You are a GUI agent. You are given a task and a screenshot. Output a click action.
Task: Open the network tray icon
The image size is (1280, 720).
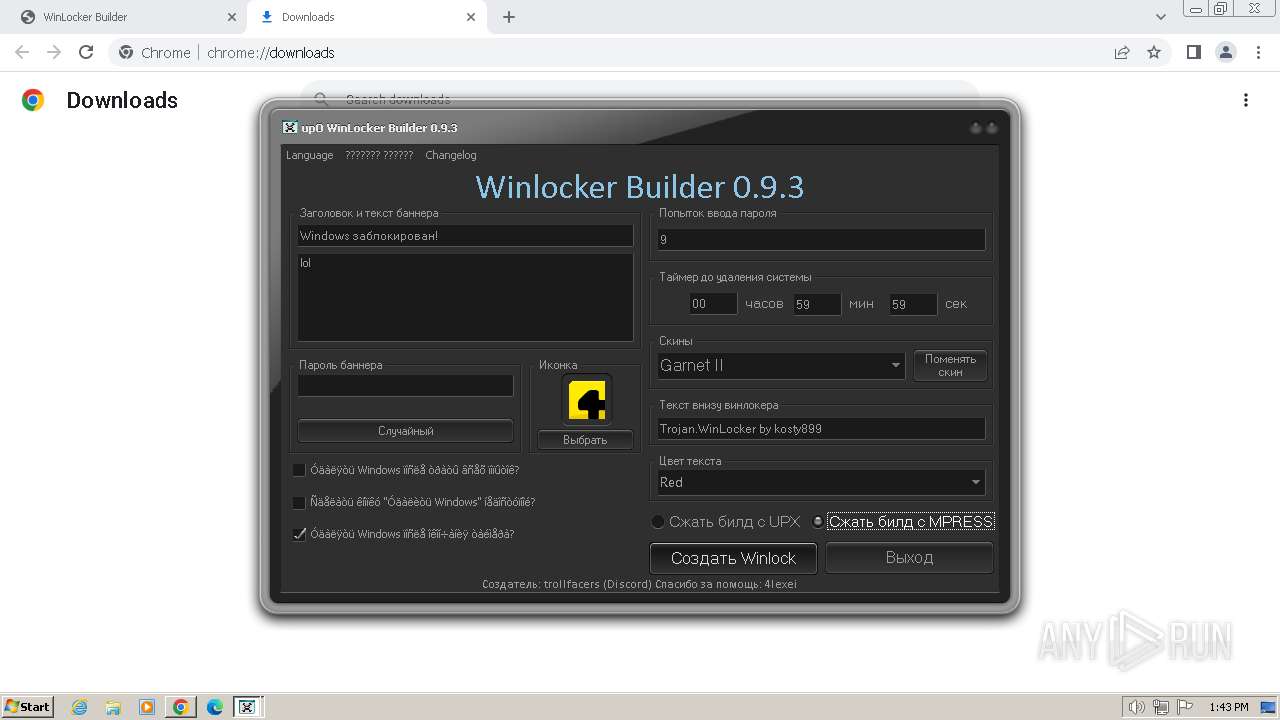pos(1161,707)
